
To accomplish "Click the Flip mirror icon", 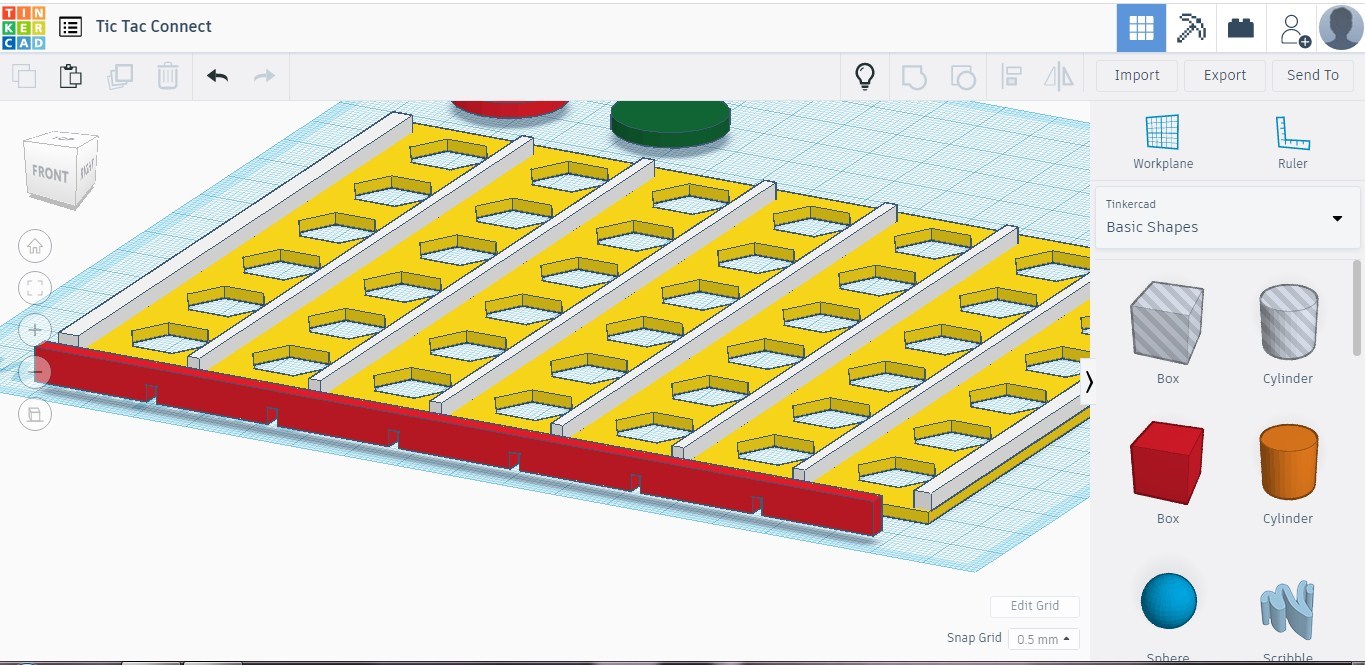I will (1059, 76).
